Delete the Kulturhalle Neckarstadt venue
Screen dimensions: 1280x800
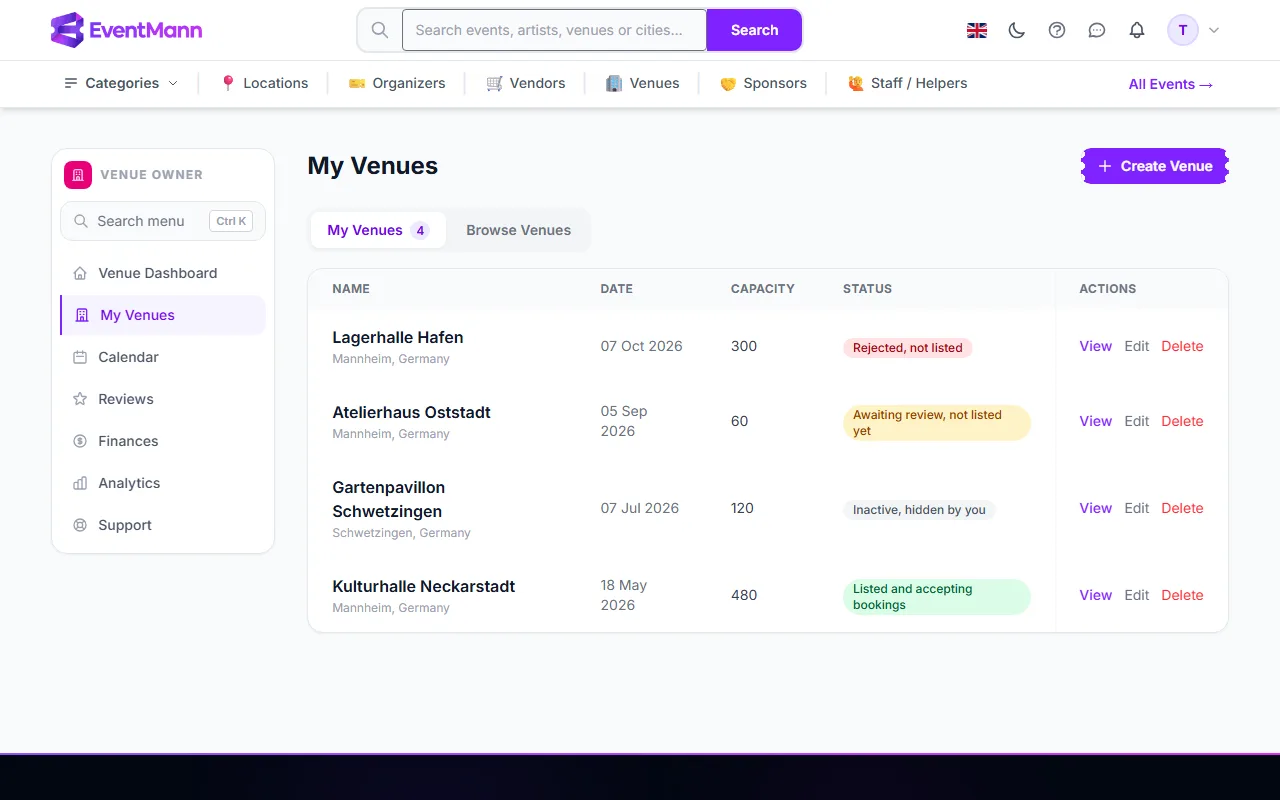[1182, 595]
